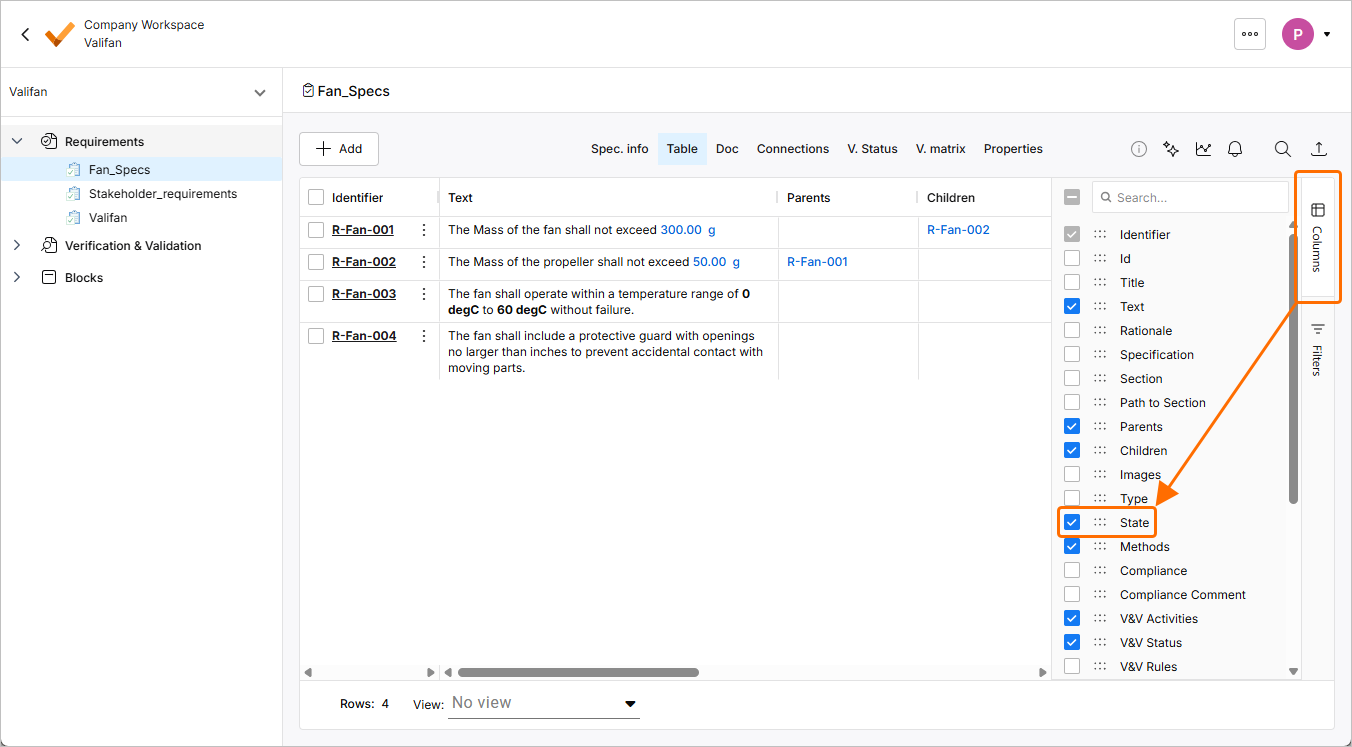Focus the column Search field
This screenshot has width=1352, height=747.
pyautogui.click(x=1190, y=198)
